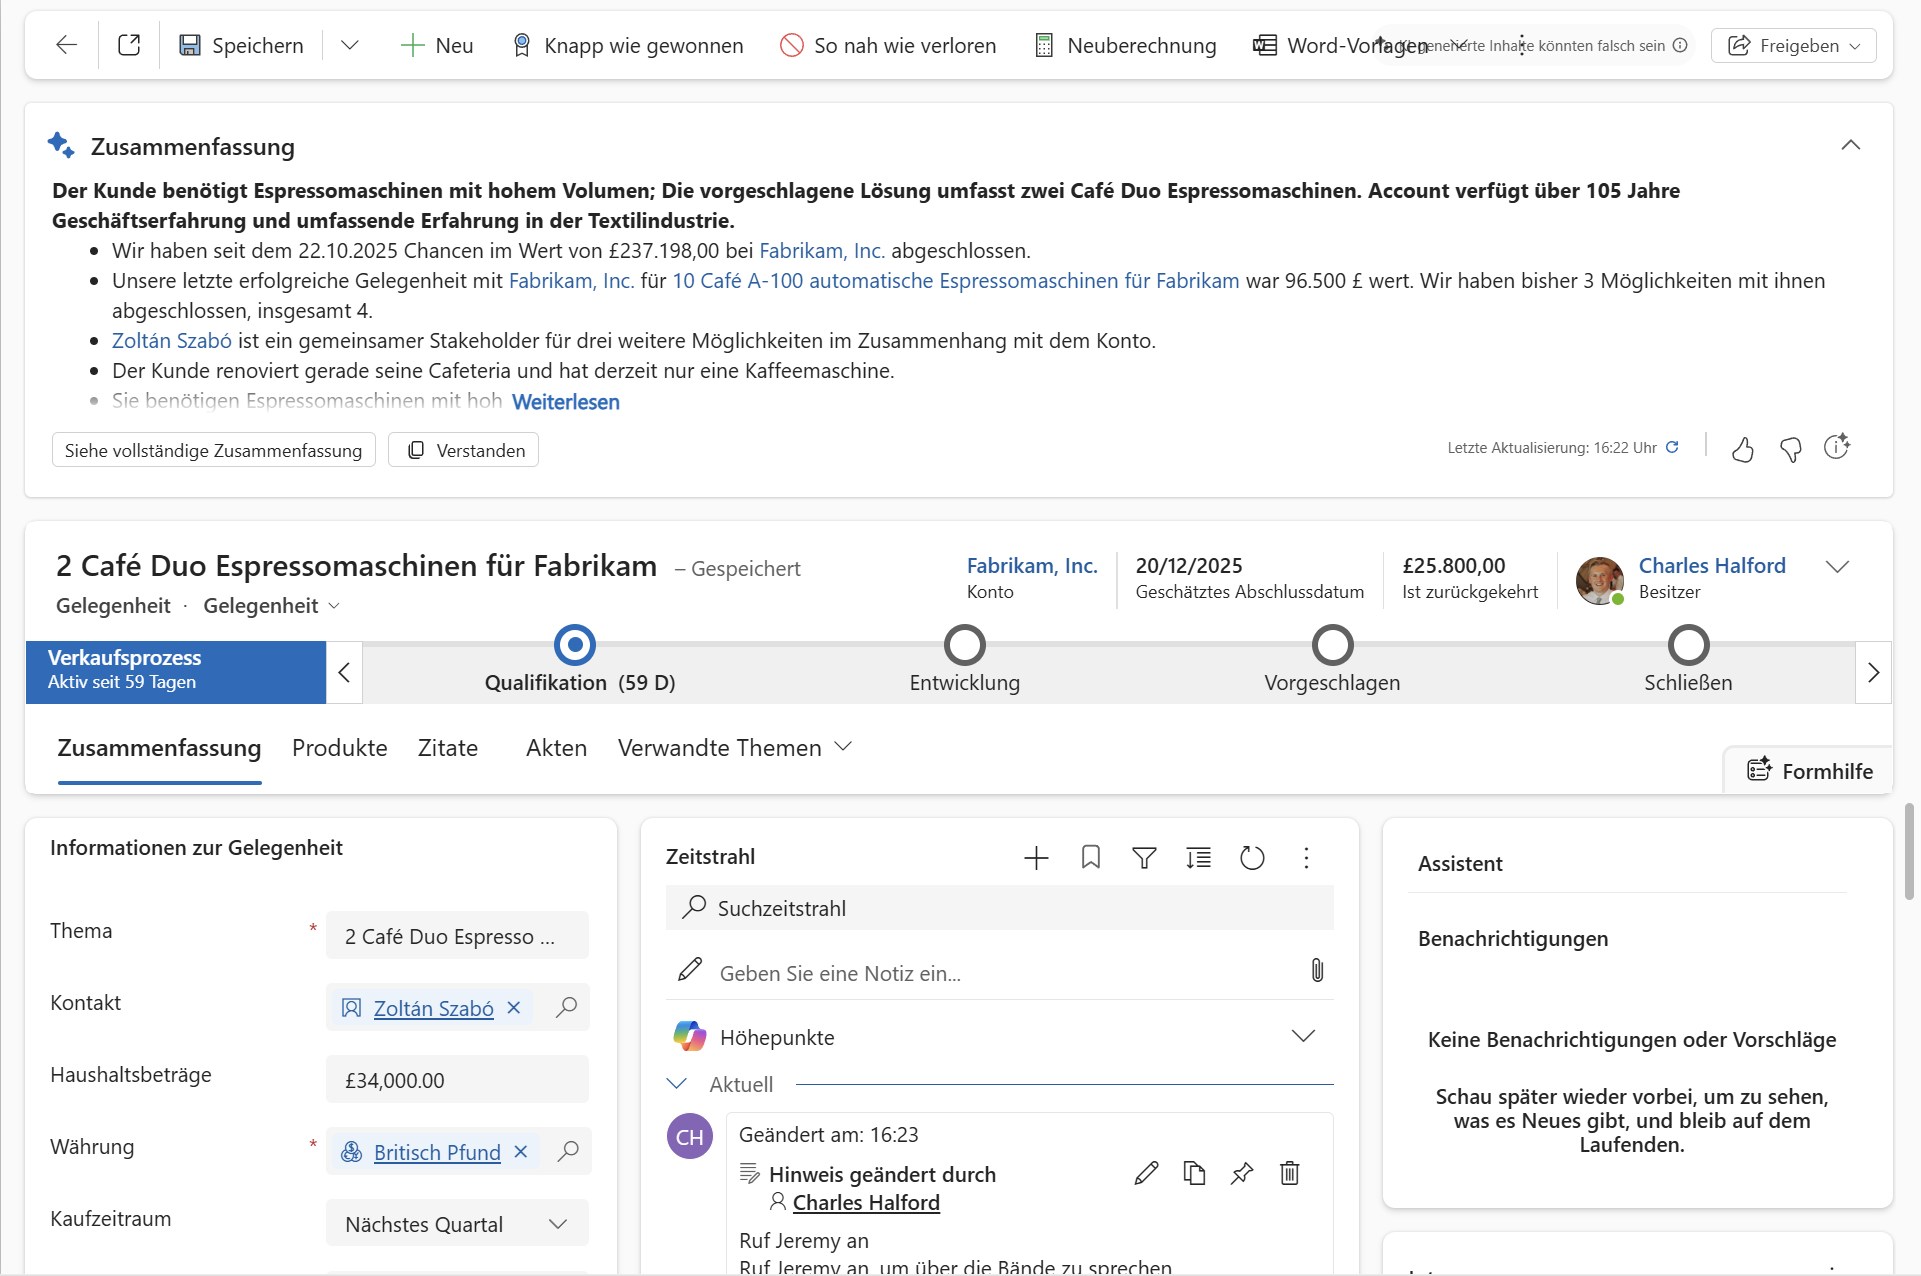Refresh the Zeitstrahl timeline
Viewport: 1921px width, 1276px height.
pos(1252,857)
